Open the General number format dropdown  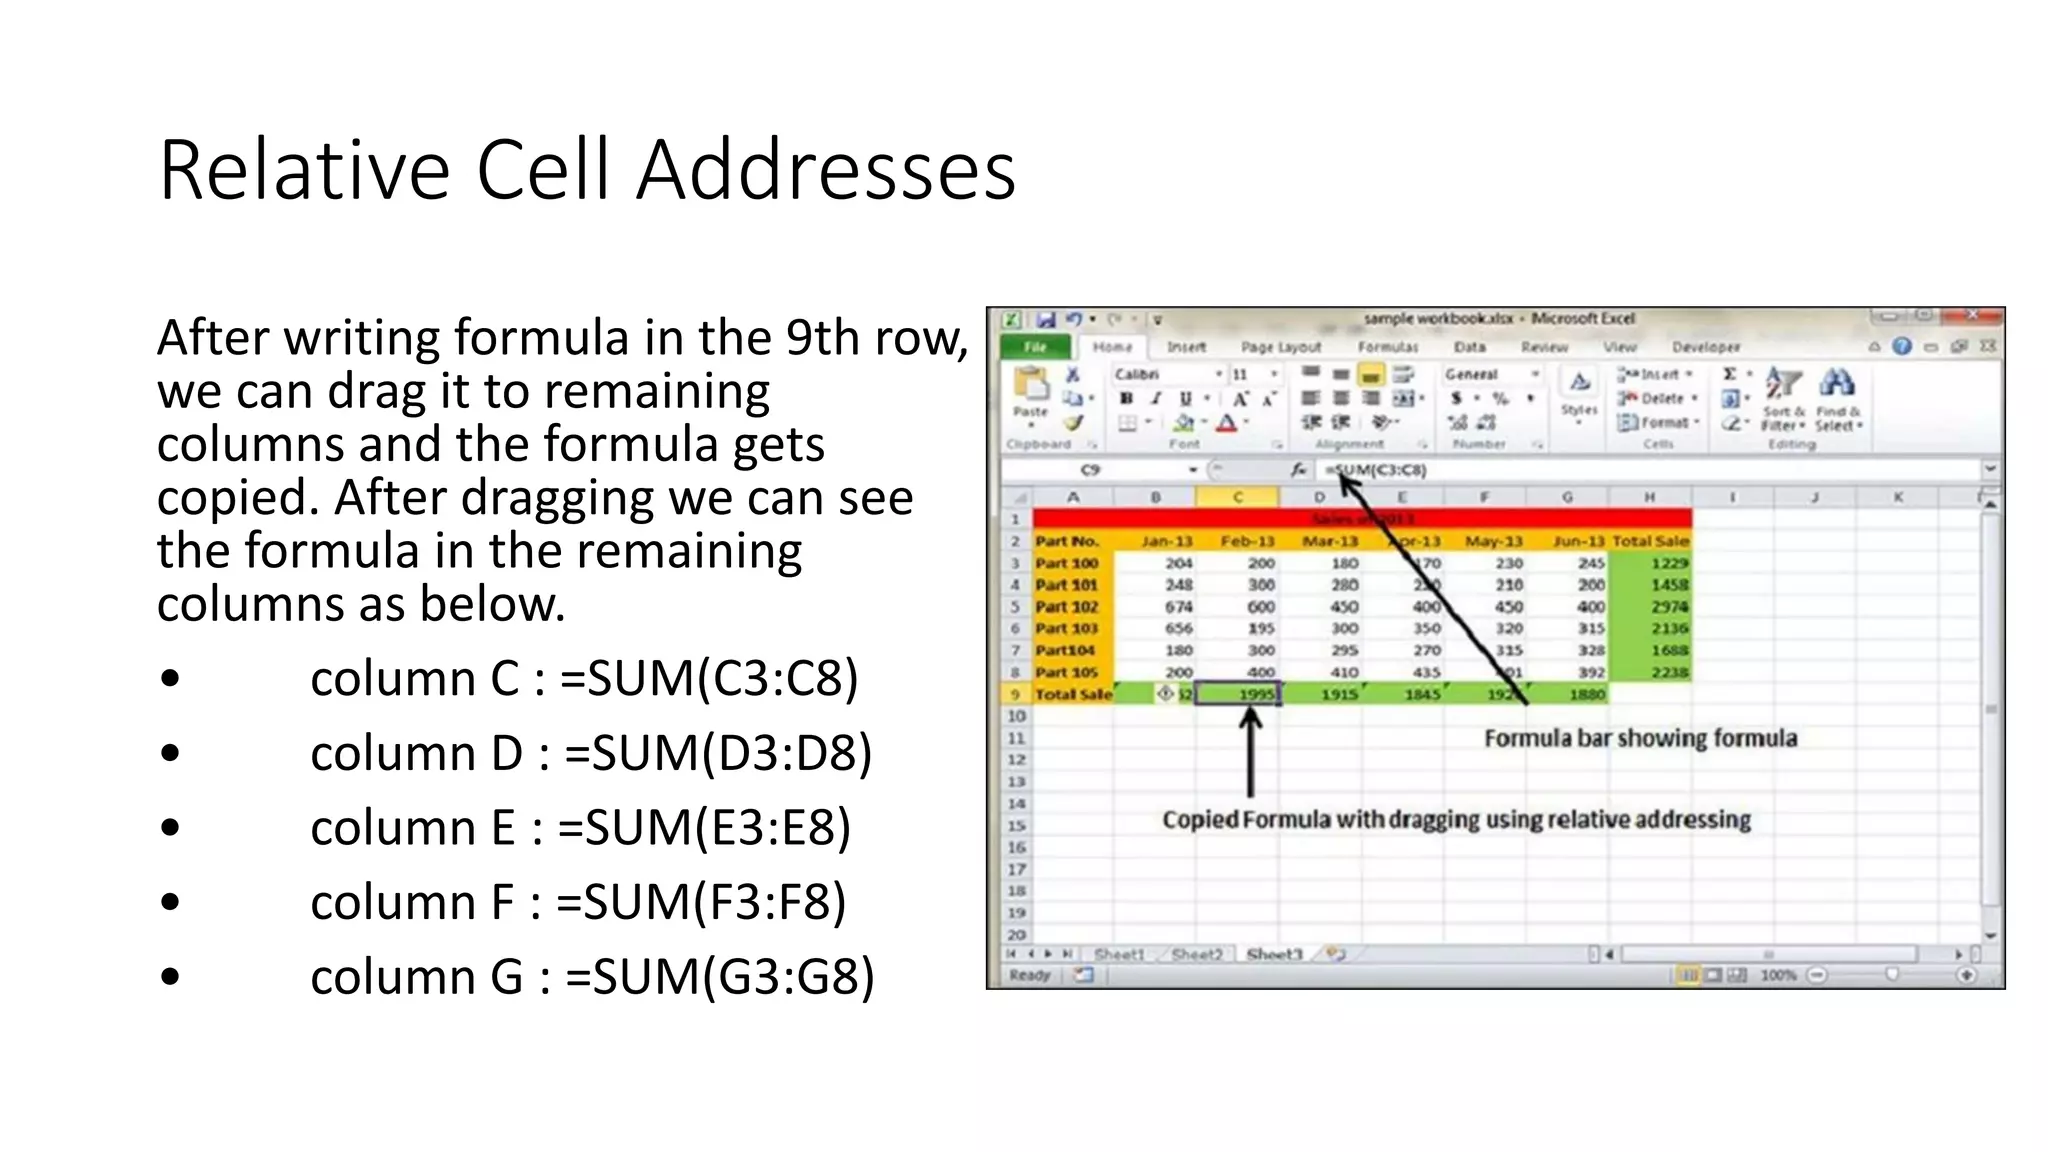[1535, 374]
